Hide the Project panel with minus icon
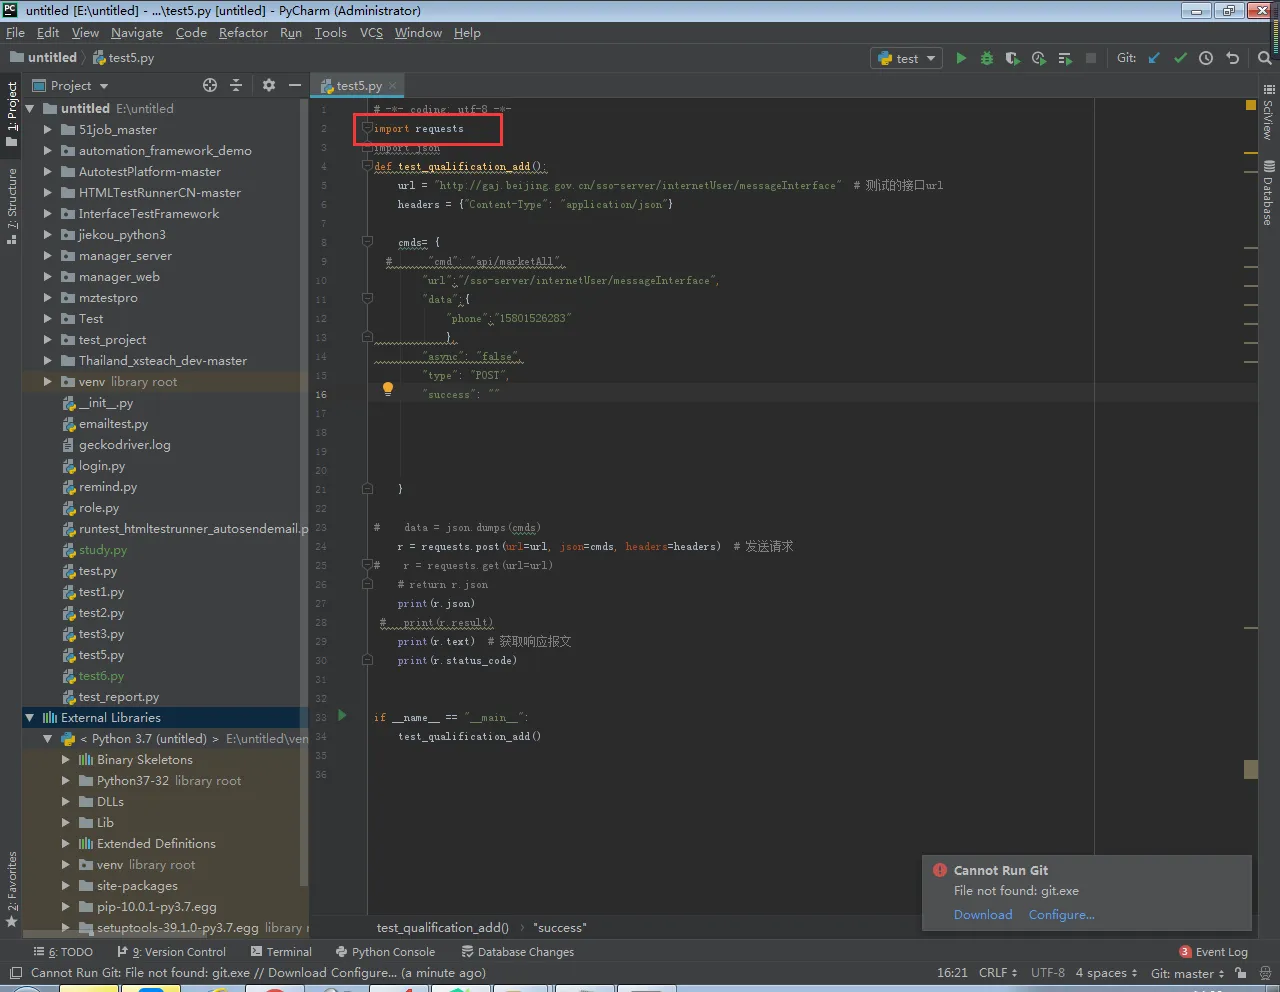The width and height of the screenshot is (1280, 992). pyautogui.click(x=295, y=85)
